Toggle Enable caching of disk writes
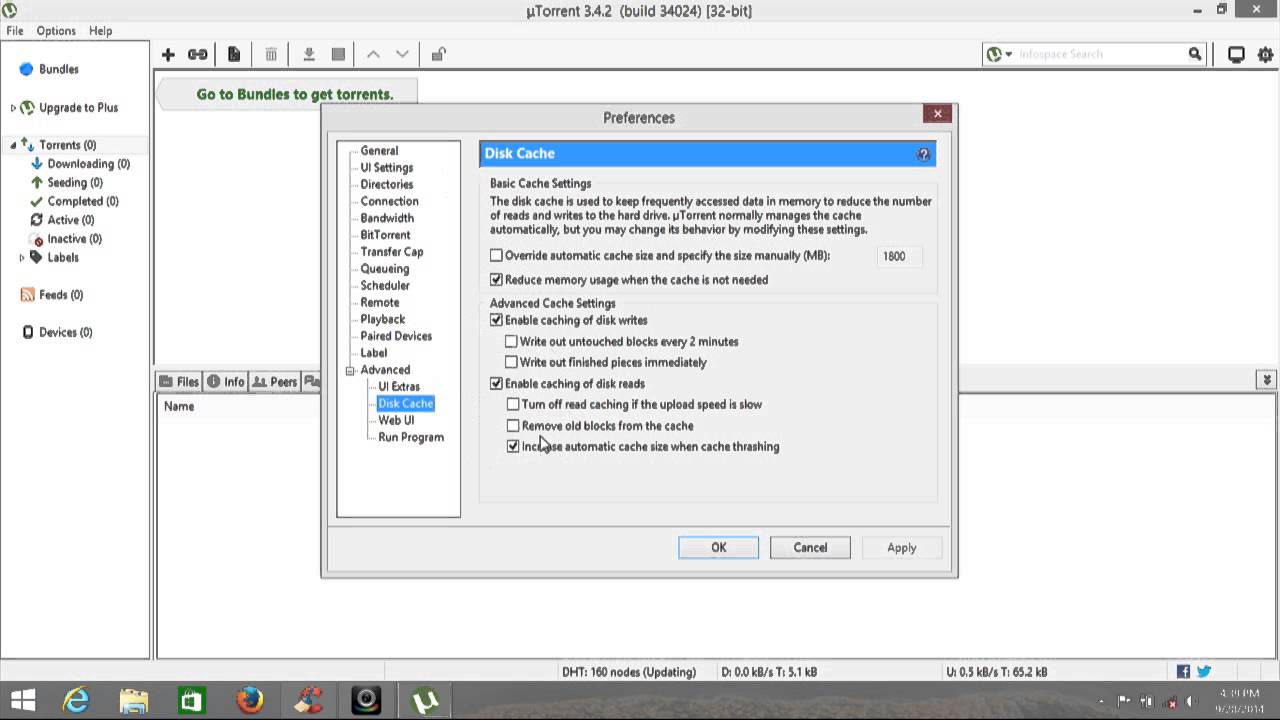 click(496, 321)
